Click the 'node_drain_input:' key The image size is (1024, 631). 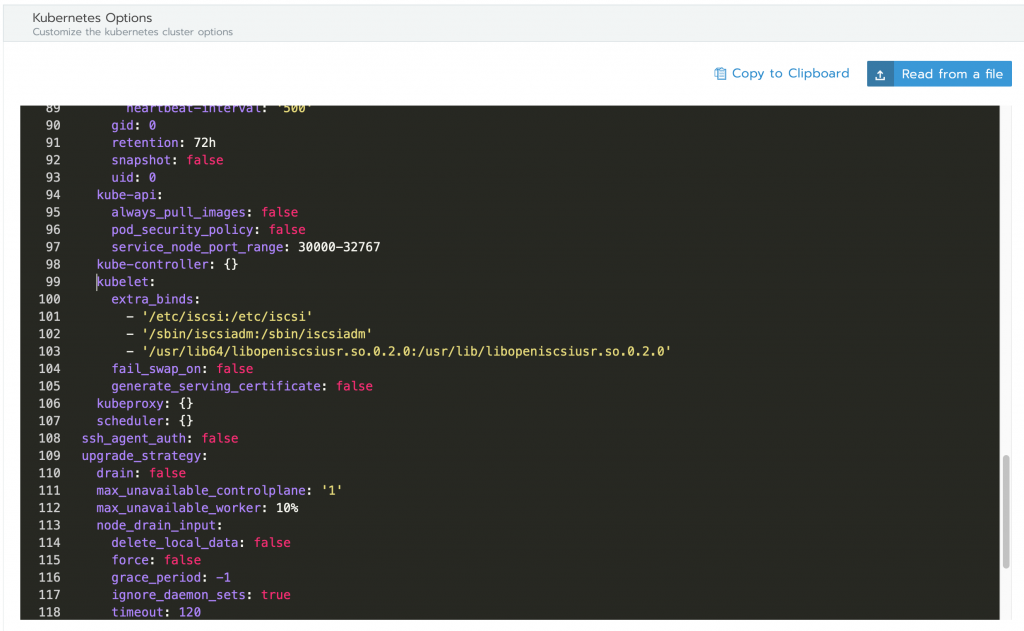click(159, 525)
